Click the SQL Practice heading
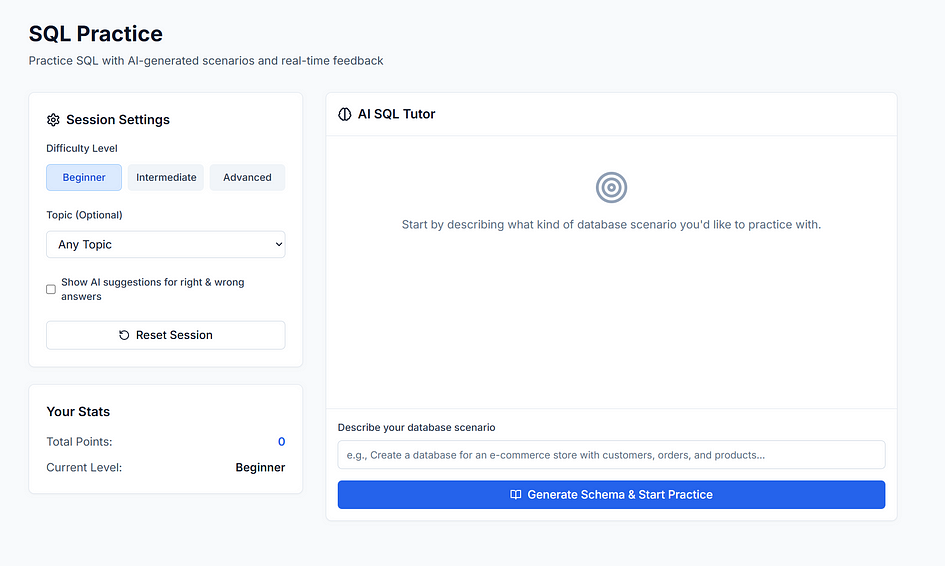This screenshot has width=945, height=566. tap(96, 34)
